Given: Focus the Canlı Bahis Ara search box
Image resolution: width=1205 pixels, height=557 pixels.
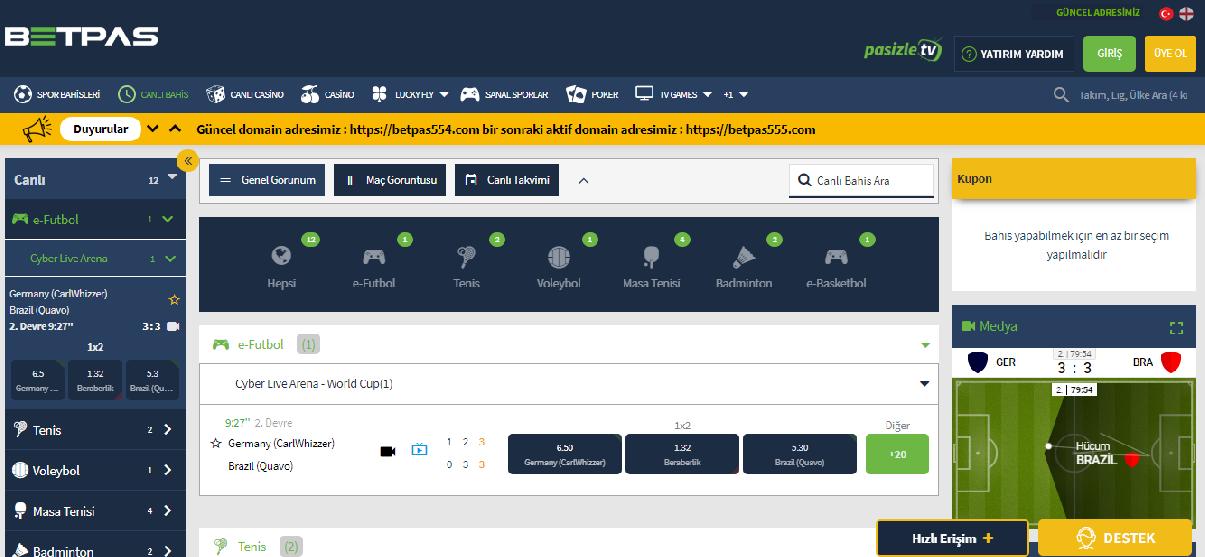Looking at the screenshot, I should click(861, 181).
